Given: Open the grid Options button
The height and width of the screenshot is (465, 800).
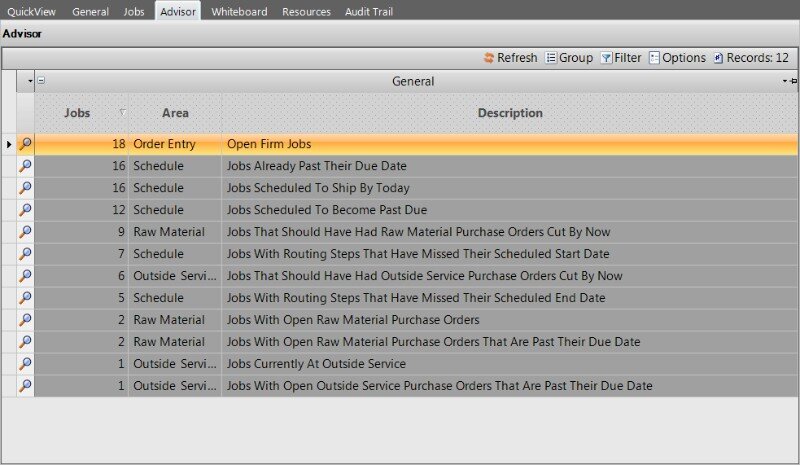Looking at the screenshot, I should (x=677, y=58).
